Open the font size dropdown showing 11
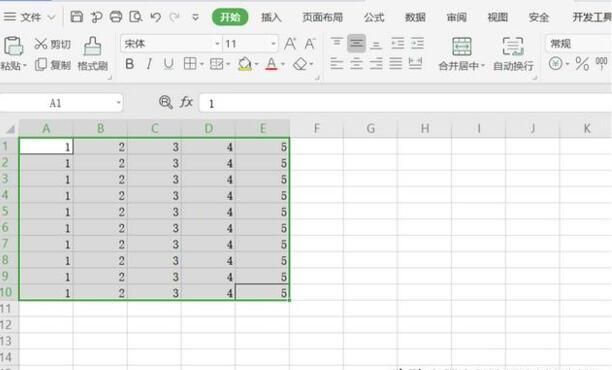This screenshot has height=370, width=612. pyautogui.click(x=274, y=44)
